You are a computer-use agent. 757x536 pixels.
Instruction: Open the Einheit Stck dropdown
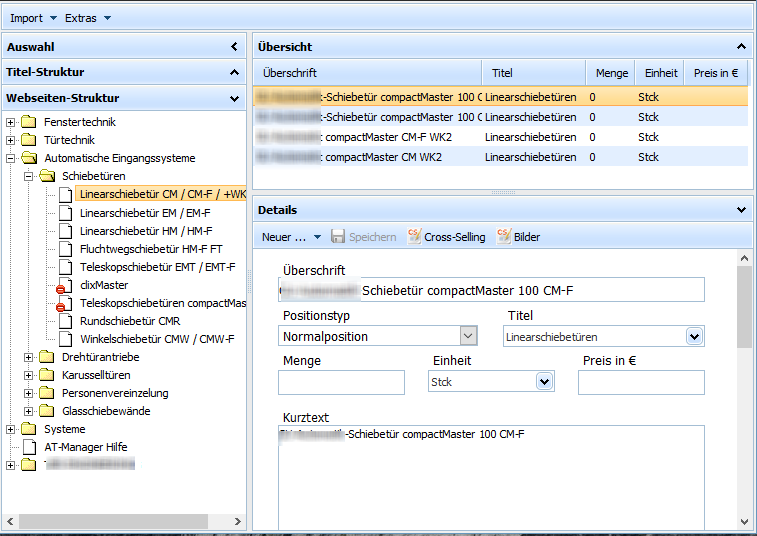pos(545,381)
